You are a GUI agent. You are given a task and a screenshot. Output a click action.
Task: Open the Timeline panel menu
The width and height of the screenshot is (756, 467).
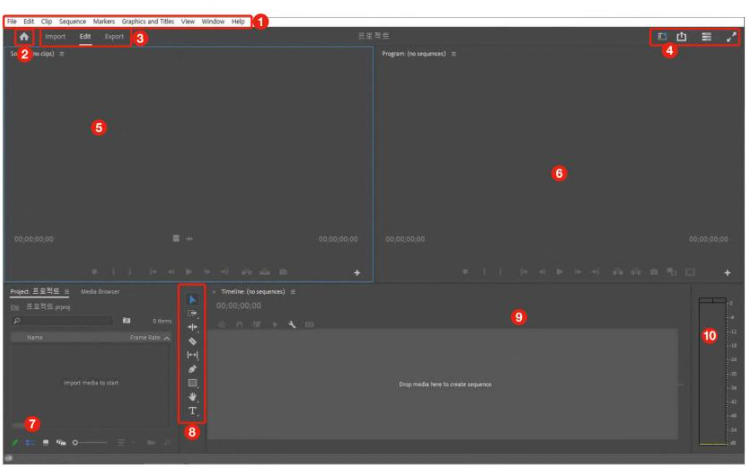[293, 292]
